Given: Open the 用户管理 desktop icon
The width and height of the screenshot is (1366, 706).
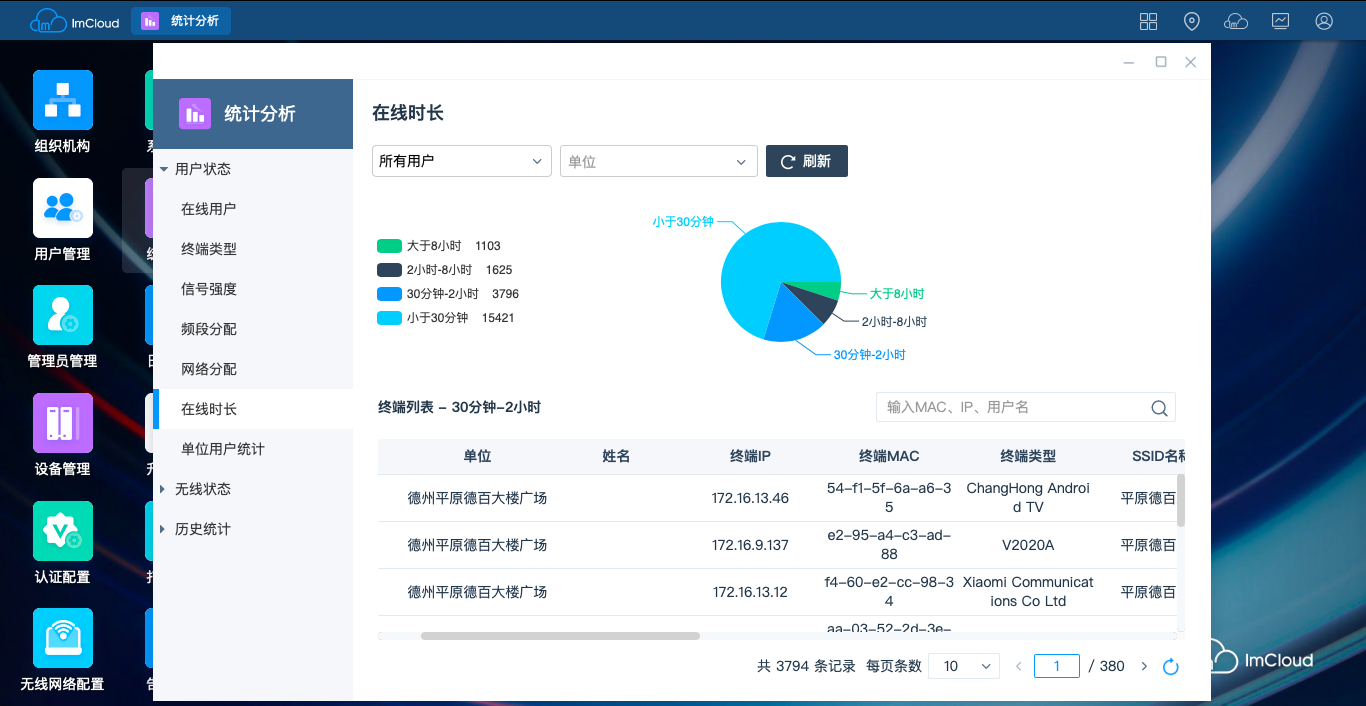Looking at the screenshot, I should point(63,209).
